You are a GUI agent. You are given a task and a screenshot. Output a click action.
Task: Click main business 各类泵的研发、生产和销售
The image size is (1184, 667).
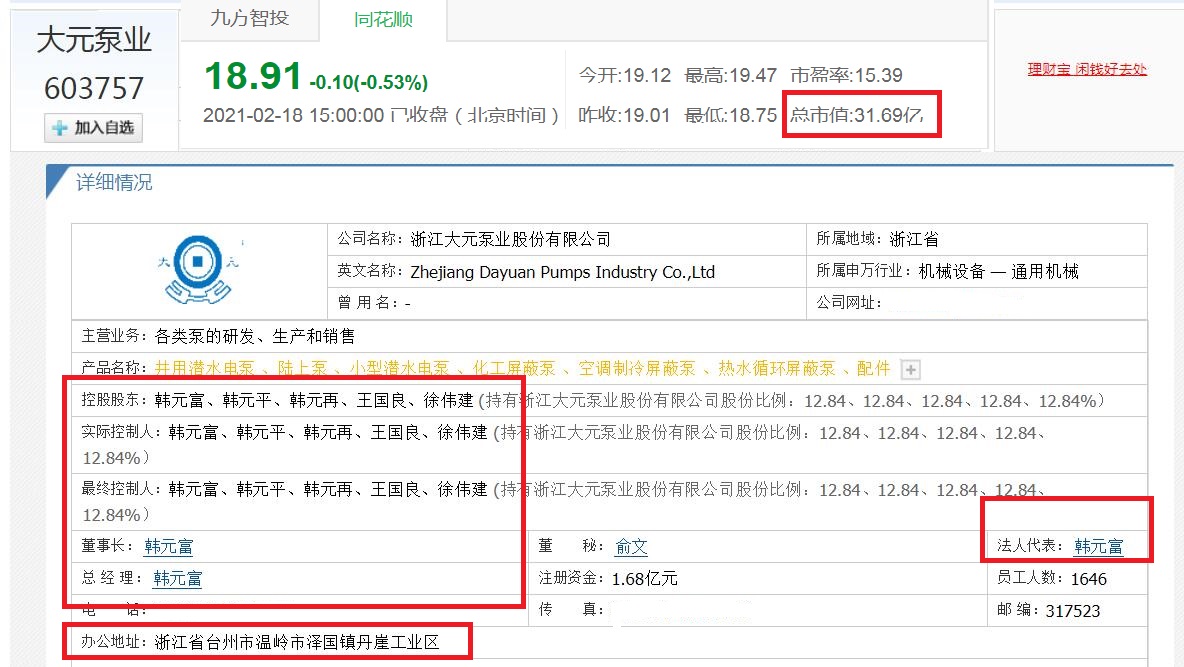click(x=254, y=336)
